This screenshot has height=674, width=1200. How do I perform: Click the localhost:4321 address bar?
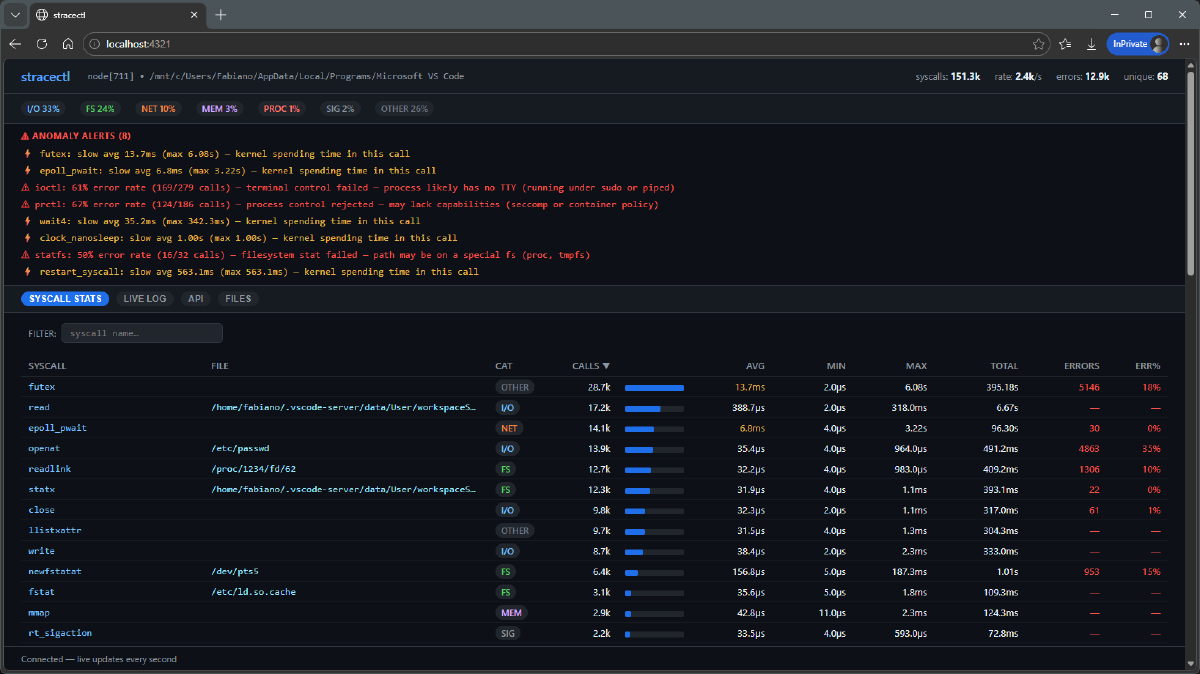565,44
